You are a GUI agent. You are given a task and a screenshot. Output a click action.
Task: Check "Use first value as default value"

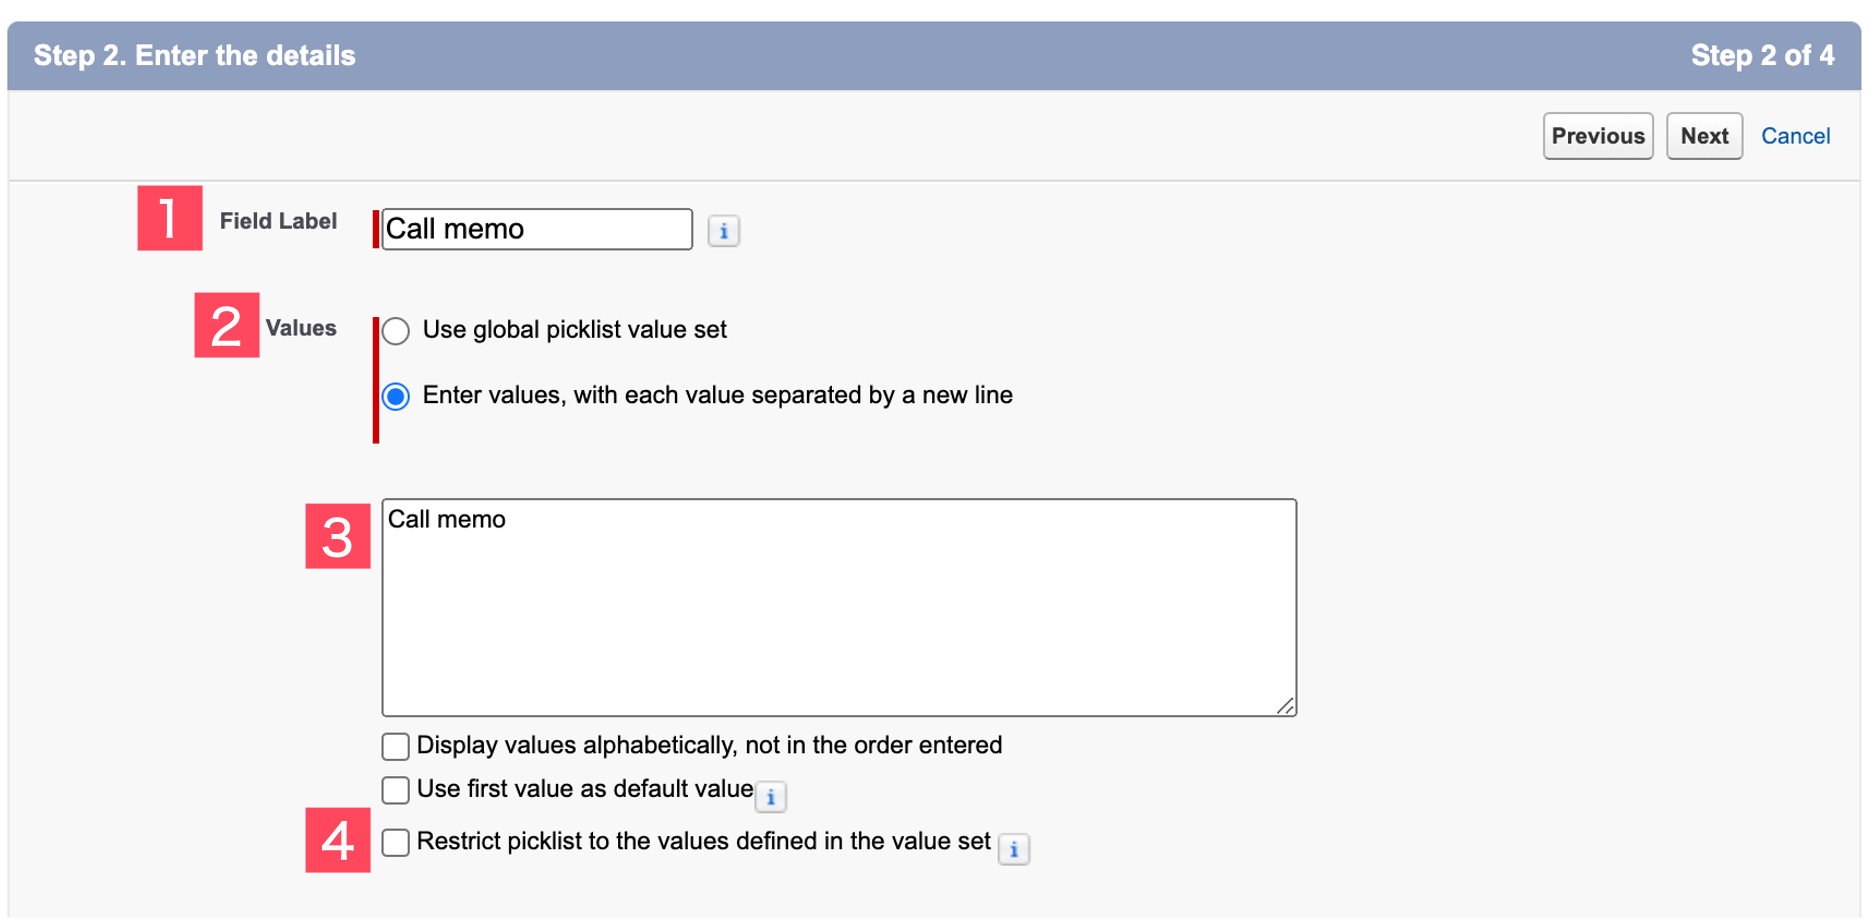pos(394,789)
